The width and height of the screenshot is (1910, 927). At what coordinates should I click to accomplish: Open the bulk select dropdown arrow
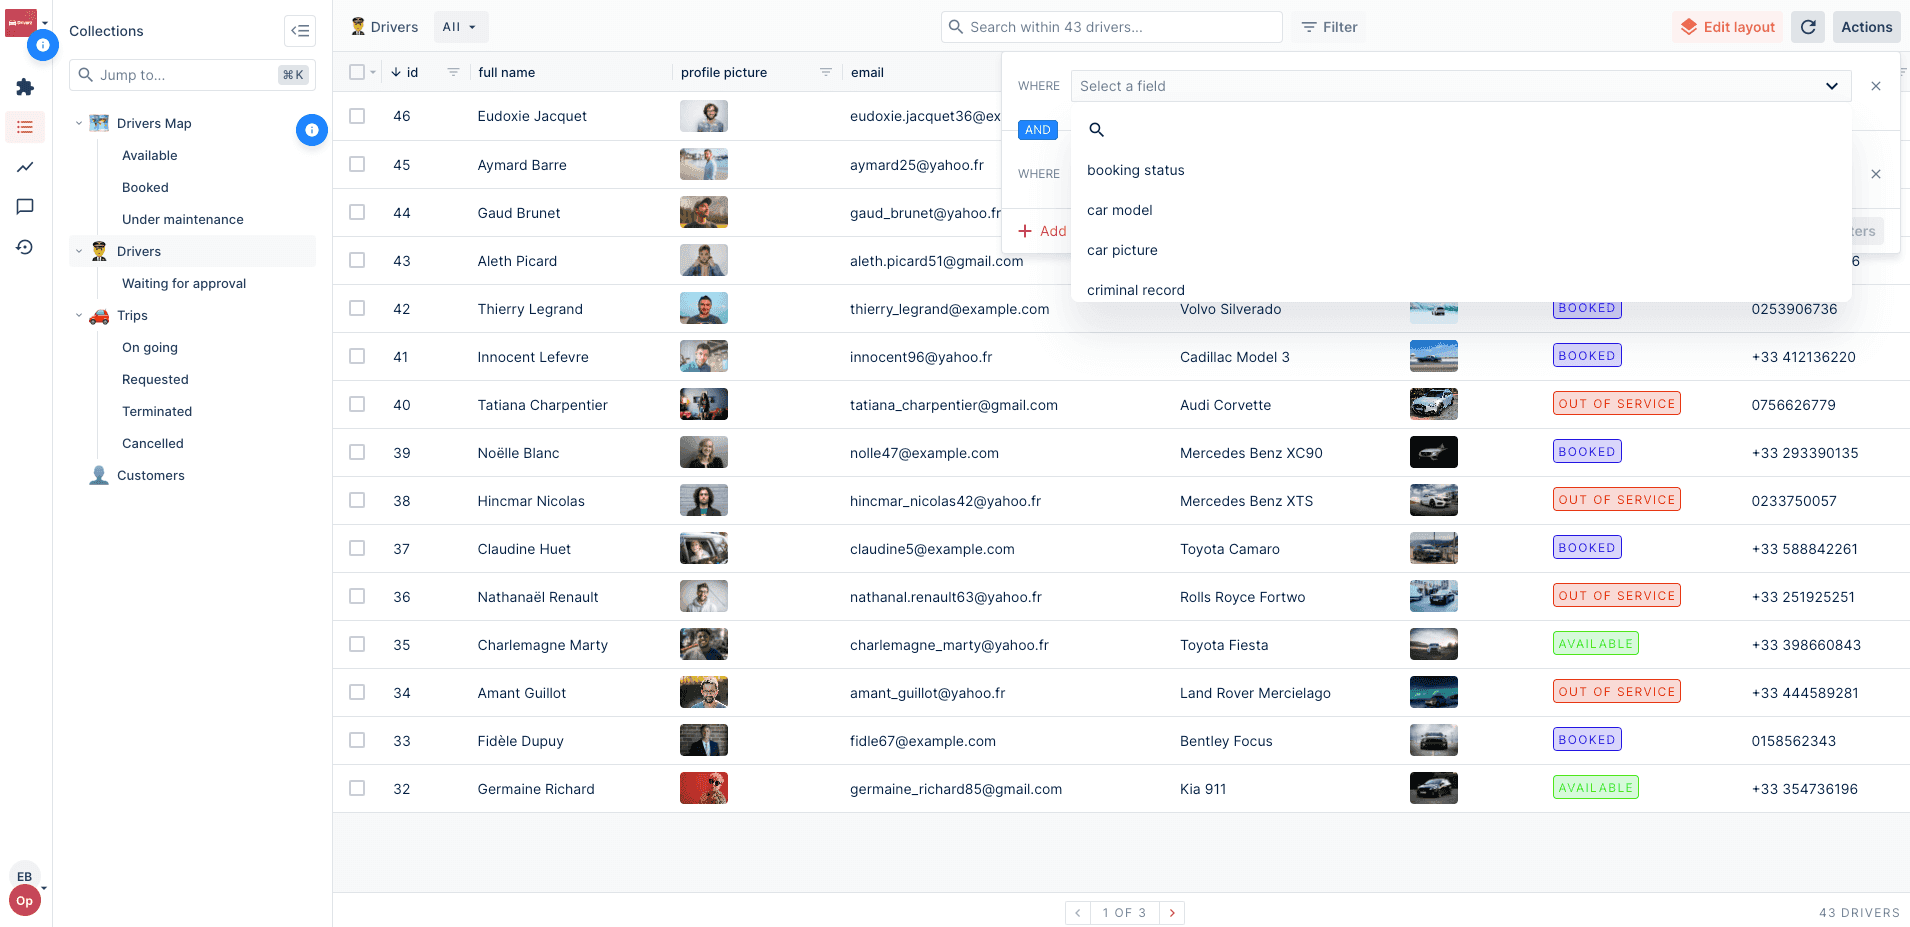tap(373, 72)
